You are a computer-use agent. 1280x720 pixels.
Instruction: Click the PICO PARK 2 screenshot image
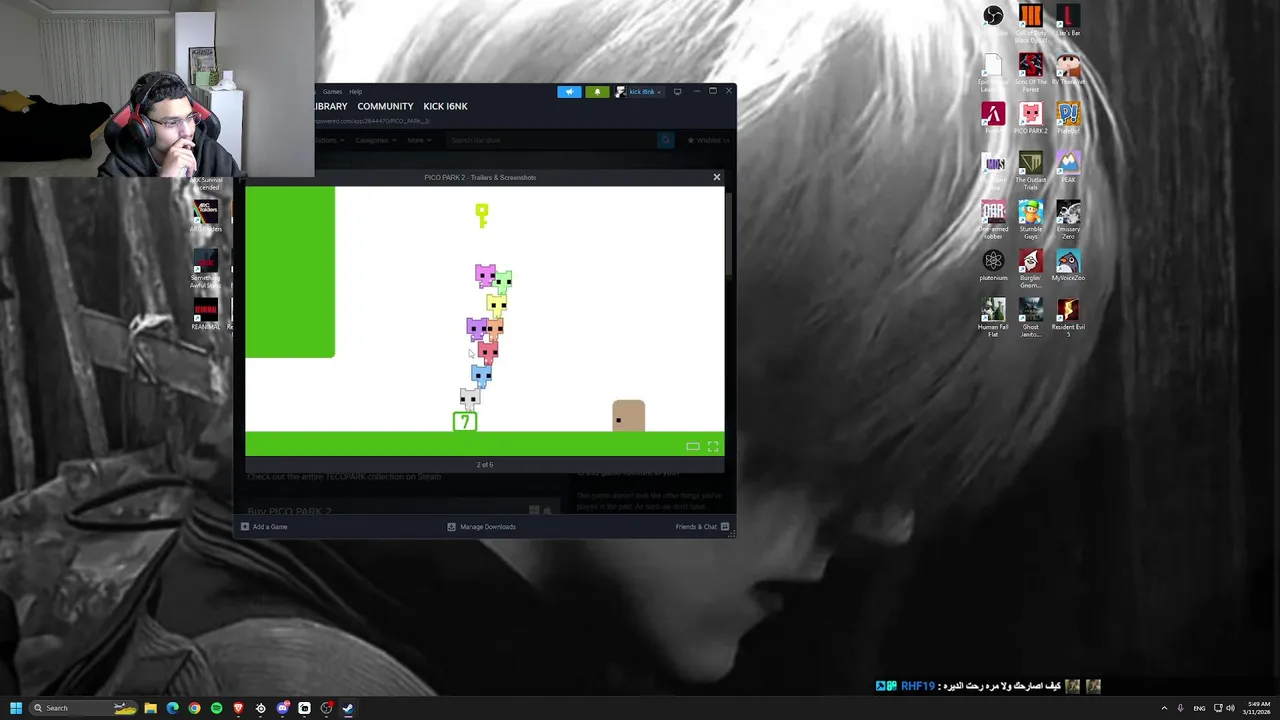[x=485, y=321]
